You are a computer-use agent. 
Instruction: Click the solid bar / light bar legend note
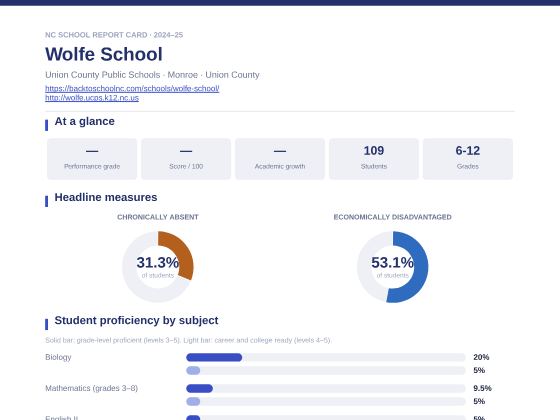[x=188, y=340]
